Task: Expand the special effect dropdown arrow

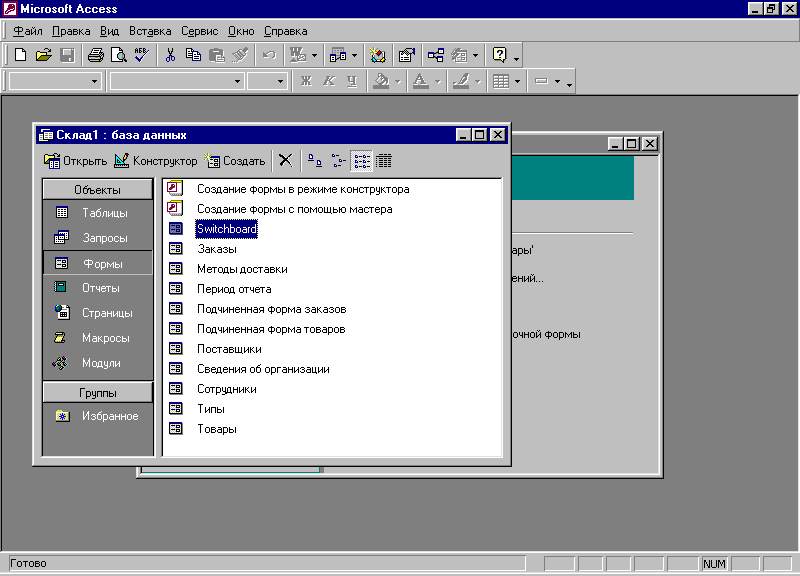Action: pyautogui.click(x=557, y=81)
